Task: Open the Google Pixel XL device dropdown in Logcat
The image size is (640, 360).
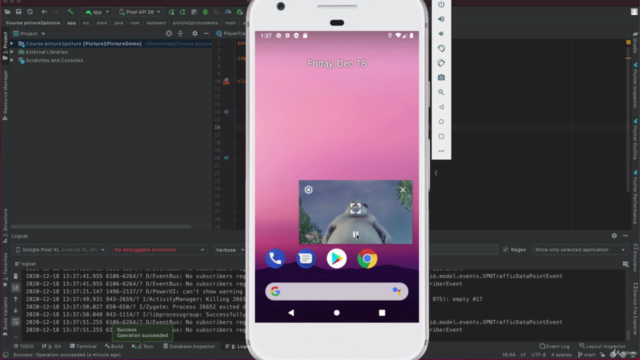Action: tap(60, 250)
